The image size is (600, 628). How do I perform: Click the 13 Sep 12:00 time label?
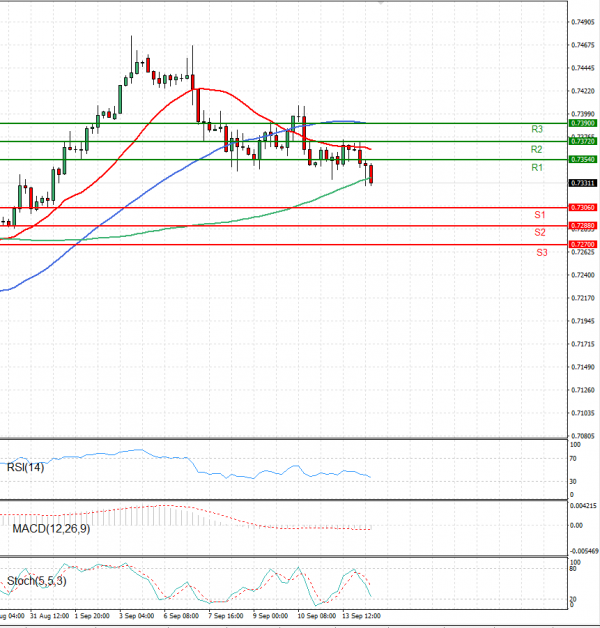pyautogui.click(x=361, y=616)
